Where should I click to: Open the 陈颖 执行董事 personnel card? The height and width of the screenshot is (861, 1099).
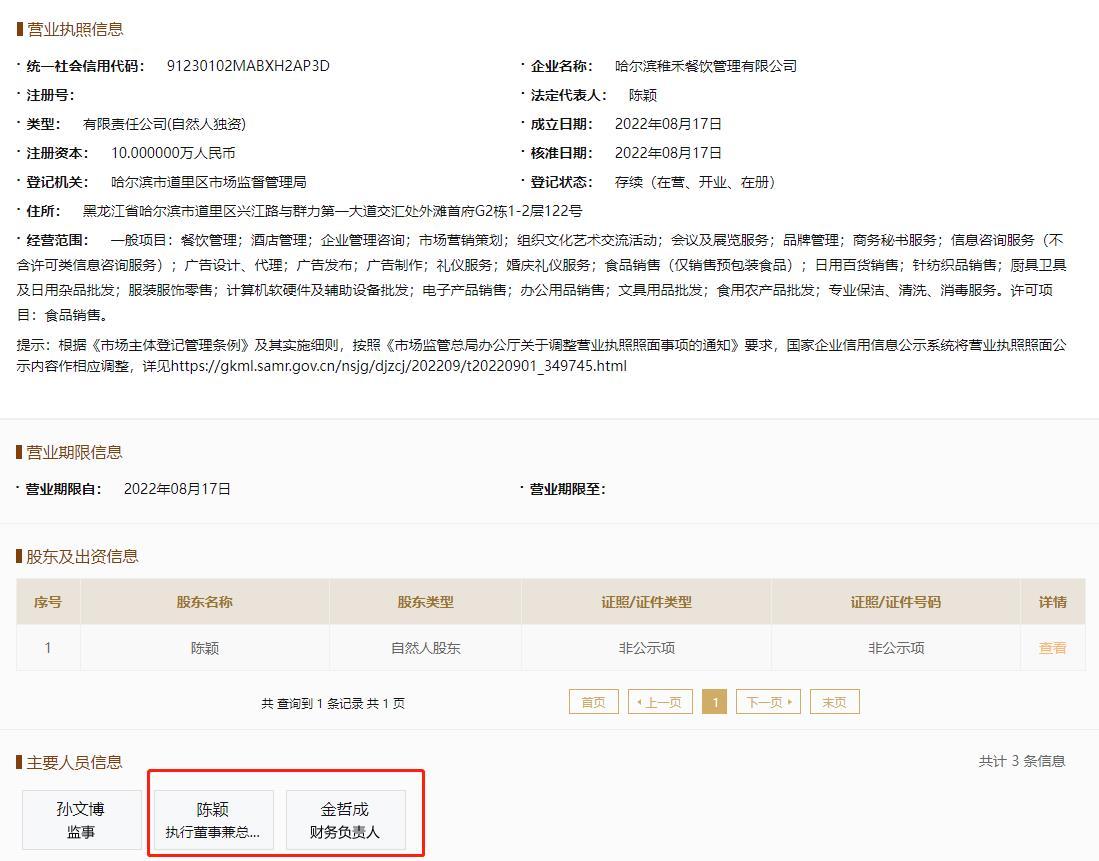tap(213, 820)
